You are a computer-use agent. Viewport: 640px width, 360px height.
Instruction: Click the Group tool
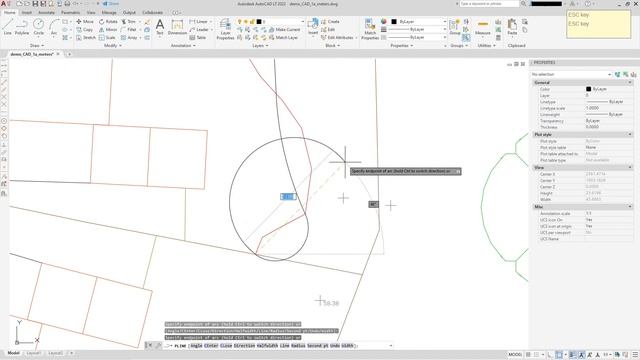(455, 27)
